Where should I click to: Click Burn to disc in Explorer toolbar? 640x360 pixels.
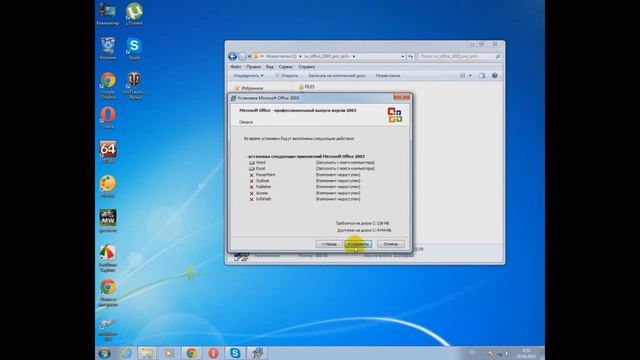[336, 76]
